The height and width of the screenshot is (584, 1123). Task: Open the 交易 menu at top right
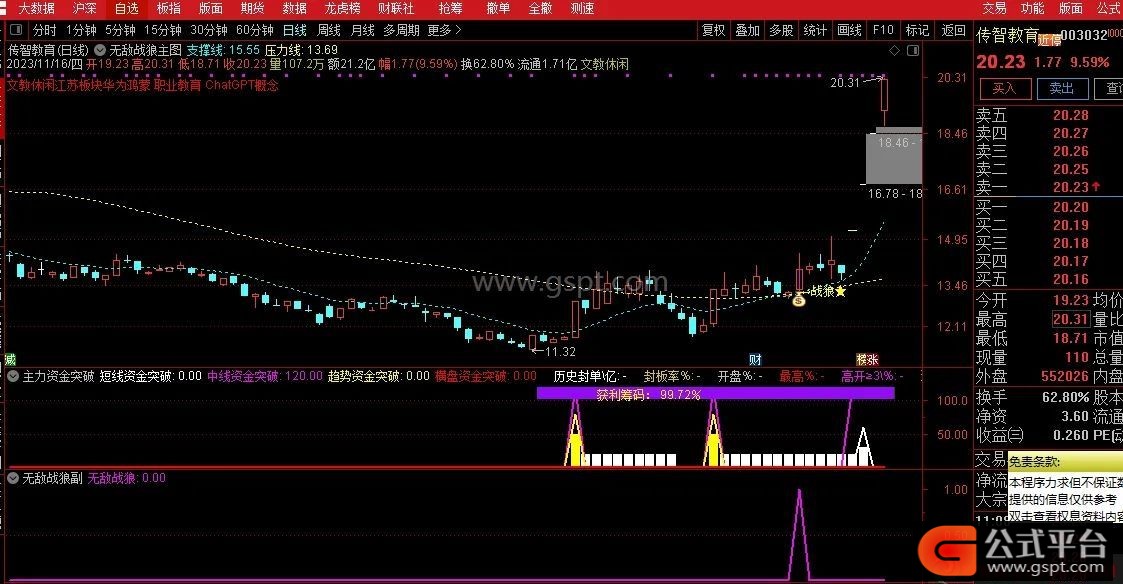click(x=994, y=9)
